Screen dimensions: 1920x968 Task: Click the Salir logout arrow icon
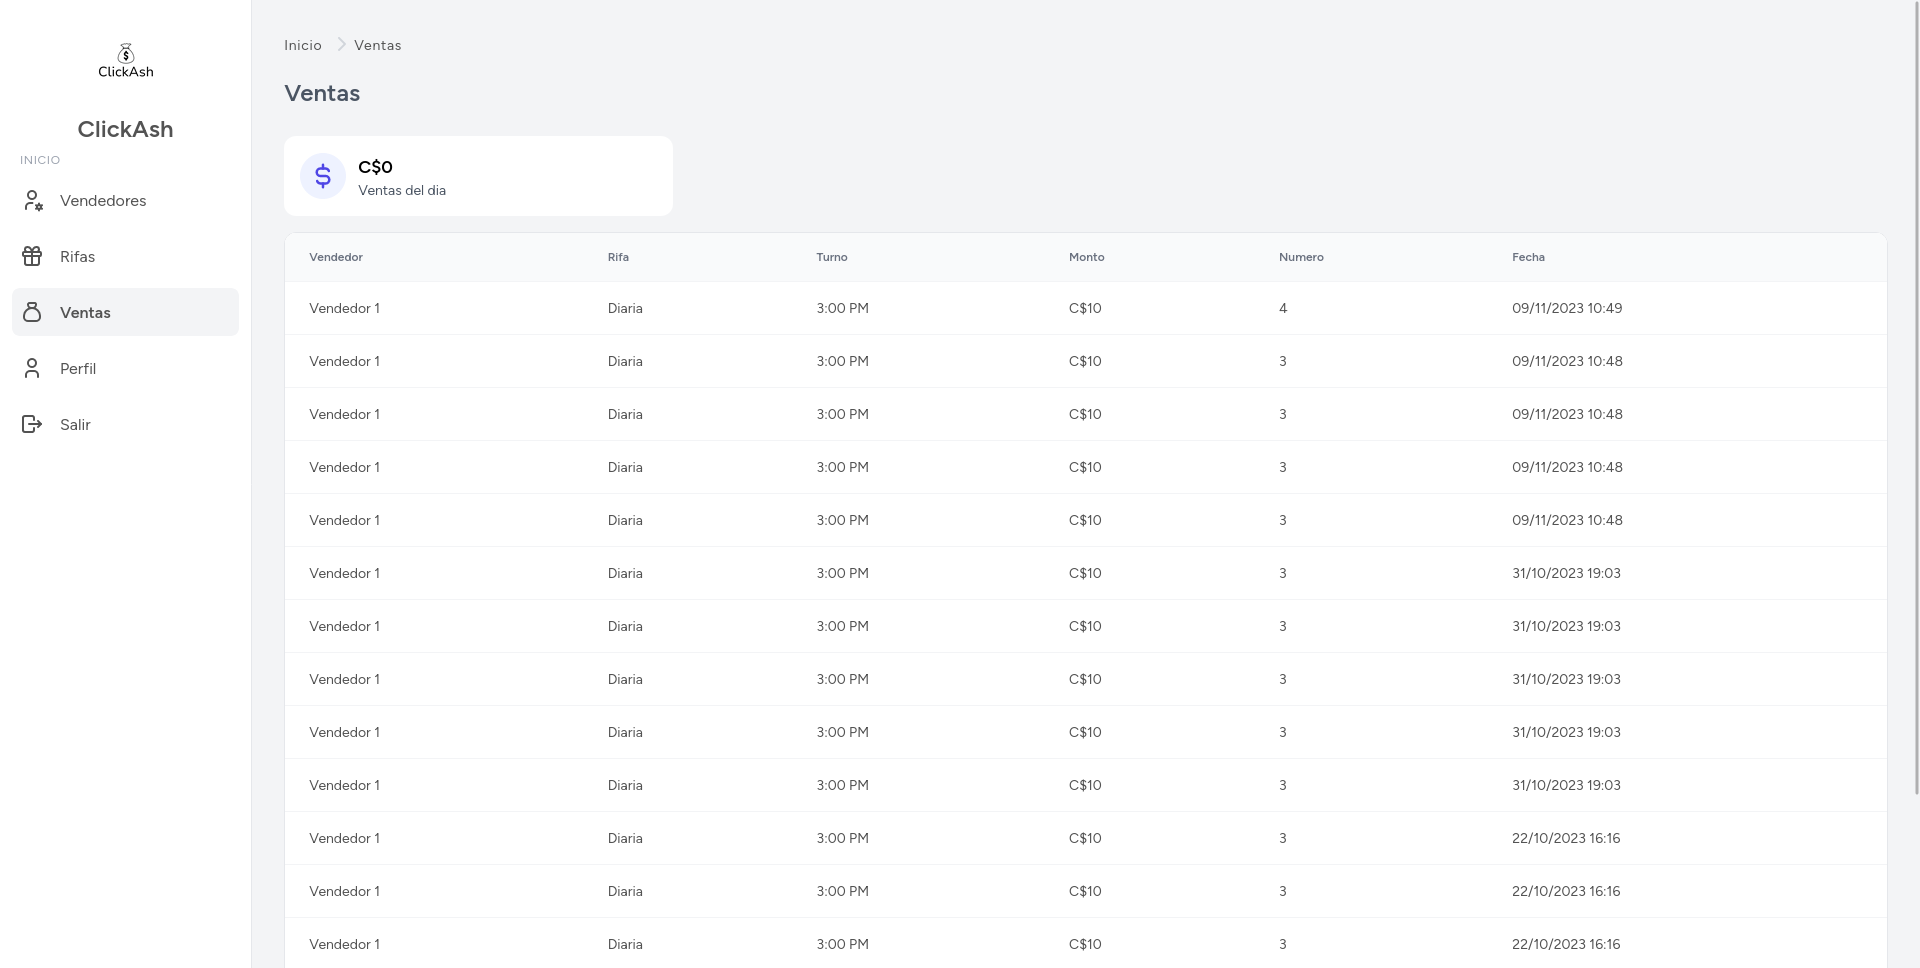tap(32, 425)
